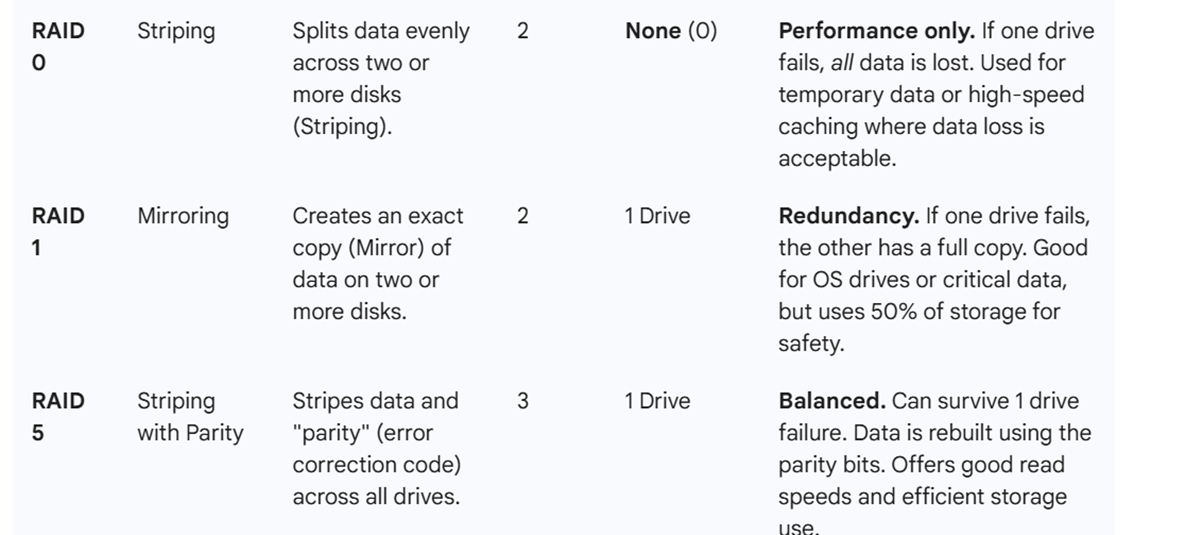
Task: Click the "Mirroring" cell
Action: point(183,216)
